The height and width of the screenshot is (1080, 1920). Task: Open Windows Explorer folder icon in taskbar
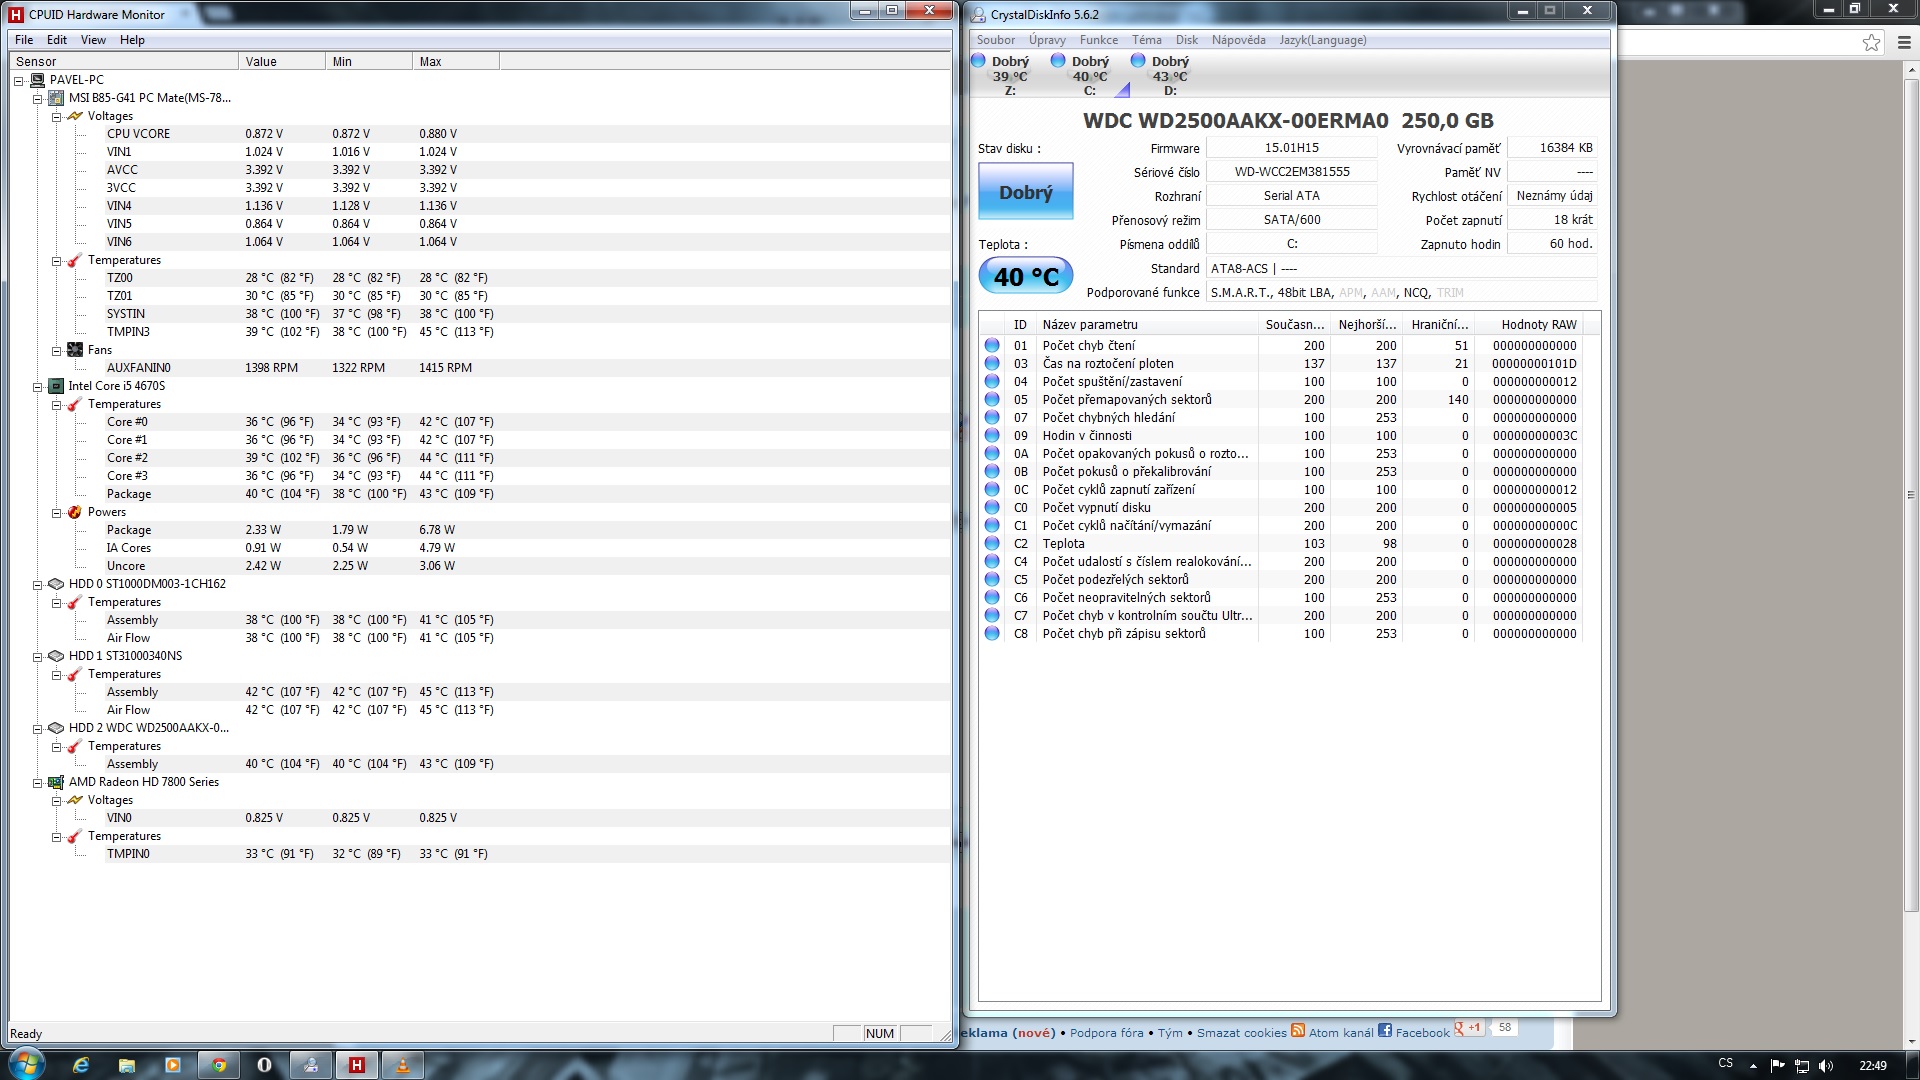click(x=127, y=1065)
